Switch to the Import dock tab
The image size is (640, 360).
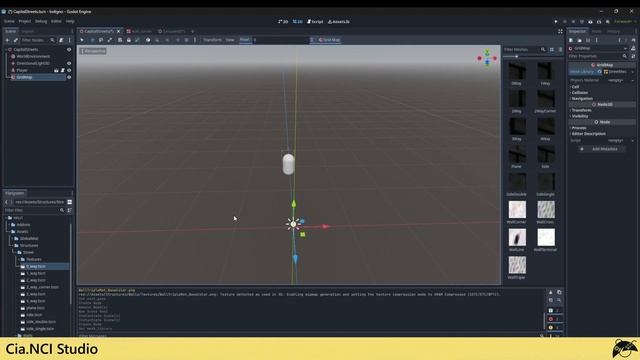28,31
